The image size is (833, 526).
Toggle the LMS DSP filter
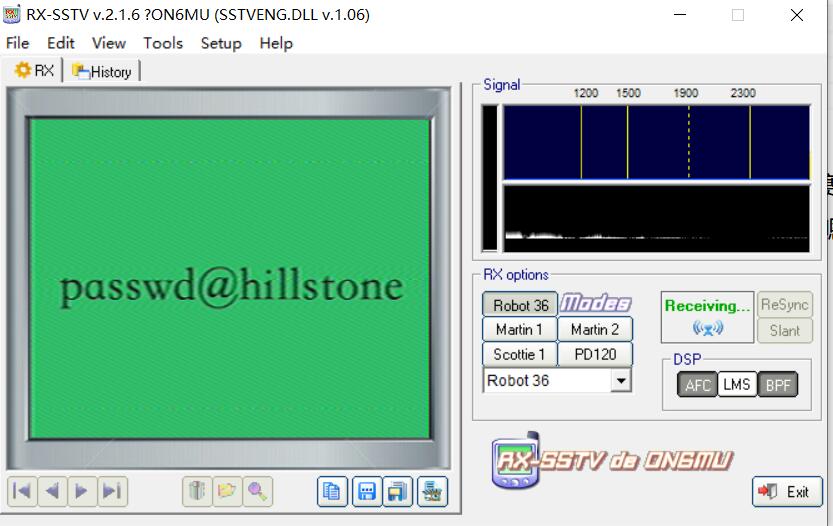point(736,384)
